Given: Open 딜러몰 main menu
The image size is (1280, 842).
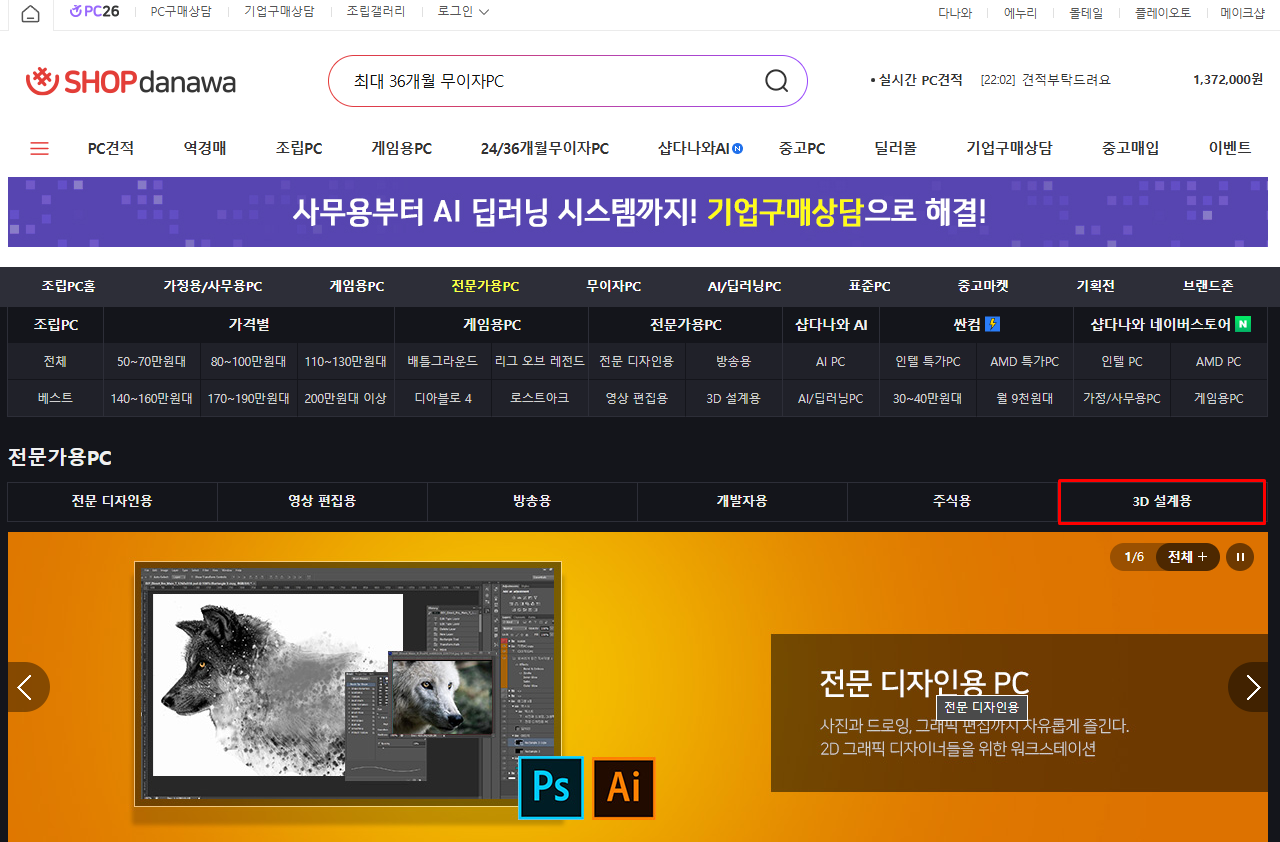Looking at the screenshot, I should (x=896, y=148).
